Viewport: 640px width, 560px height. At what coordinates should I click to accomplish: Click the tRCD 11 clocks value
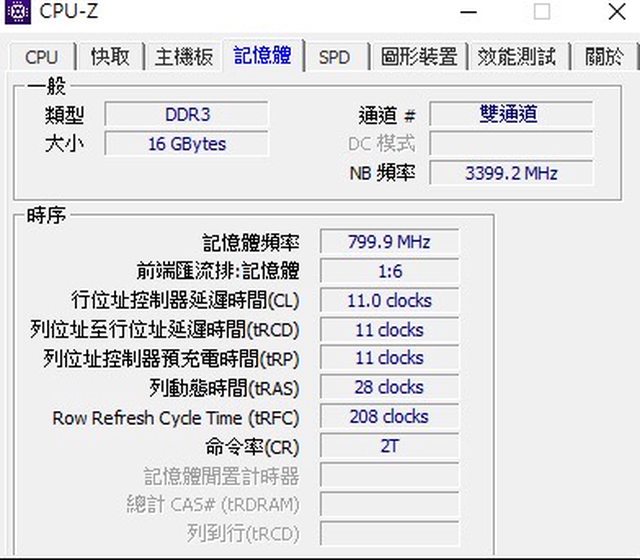389,330
